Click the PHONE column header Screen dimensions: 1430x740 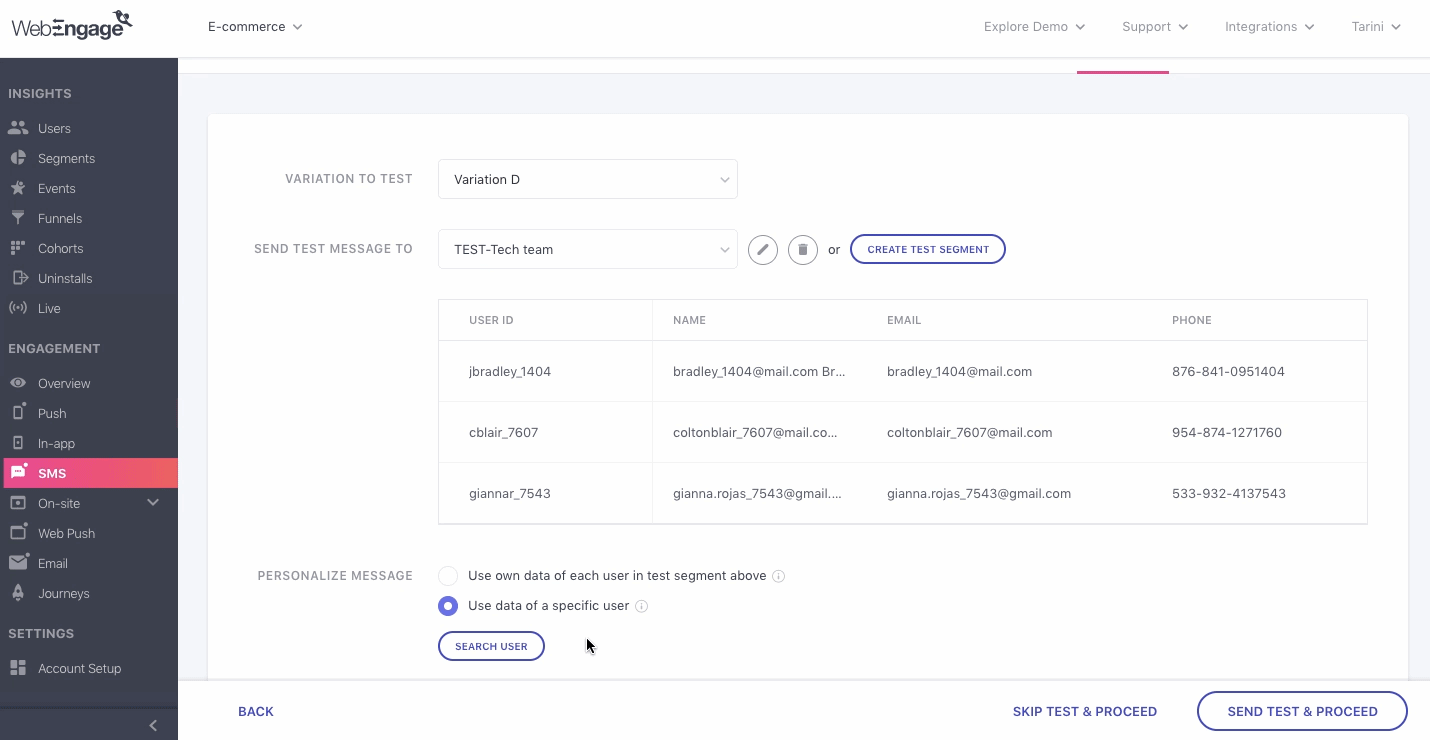coord(1191,320)
